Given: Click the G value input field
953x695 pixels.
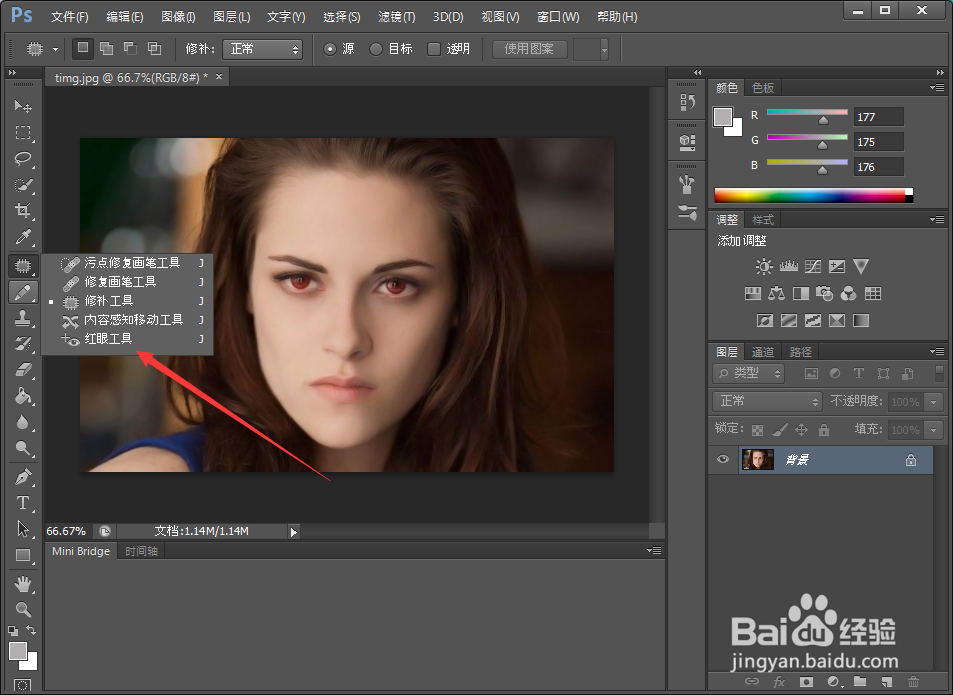Looking at the screenshot, I should click(x=879, y=142).
